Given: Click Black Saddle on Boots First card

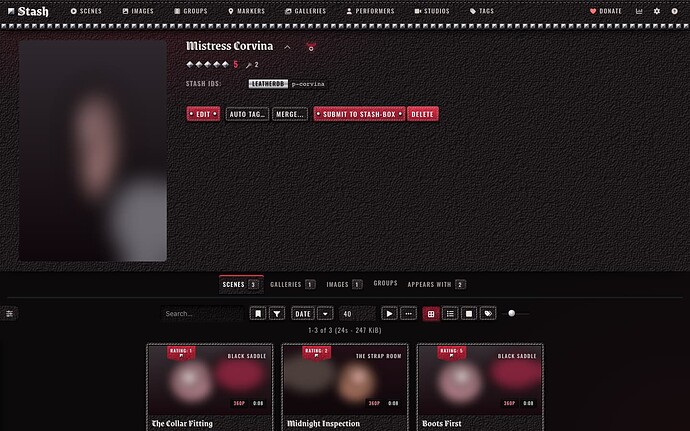Looking at the screenshot, I should pyautogui.click(x=517, y=356).
